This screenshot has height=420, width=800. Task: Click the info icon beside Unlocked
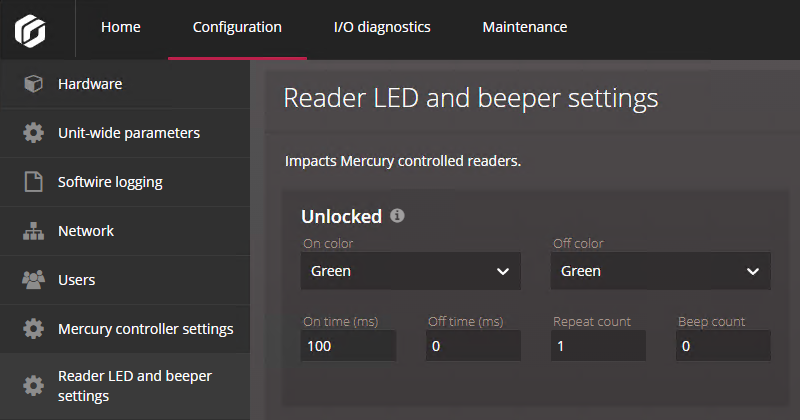tap(397, 216)
